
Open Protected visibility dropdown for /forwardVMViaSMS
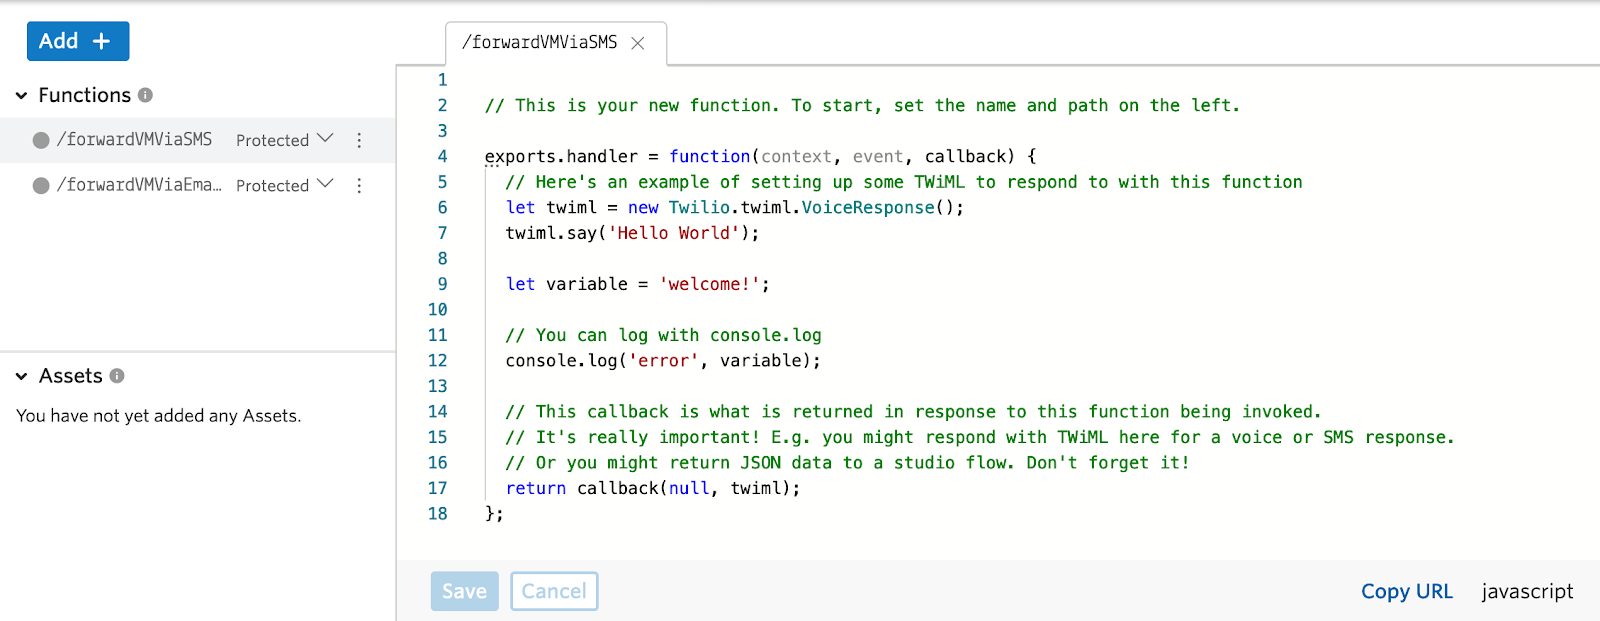(x=284, y=140)
